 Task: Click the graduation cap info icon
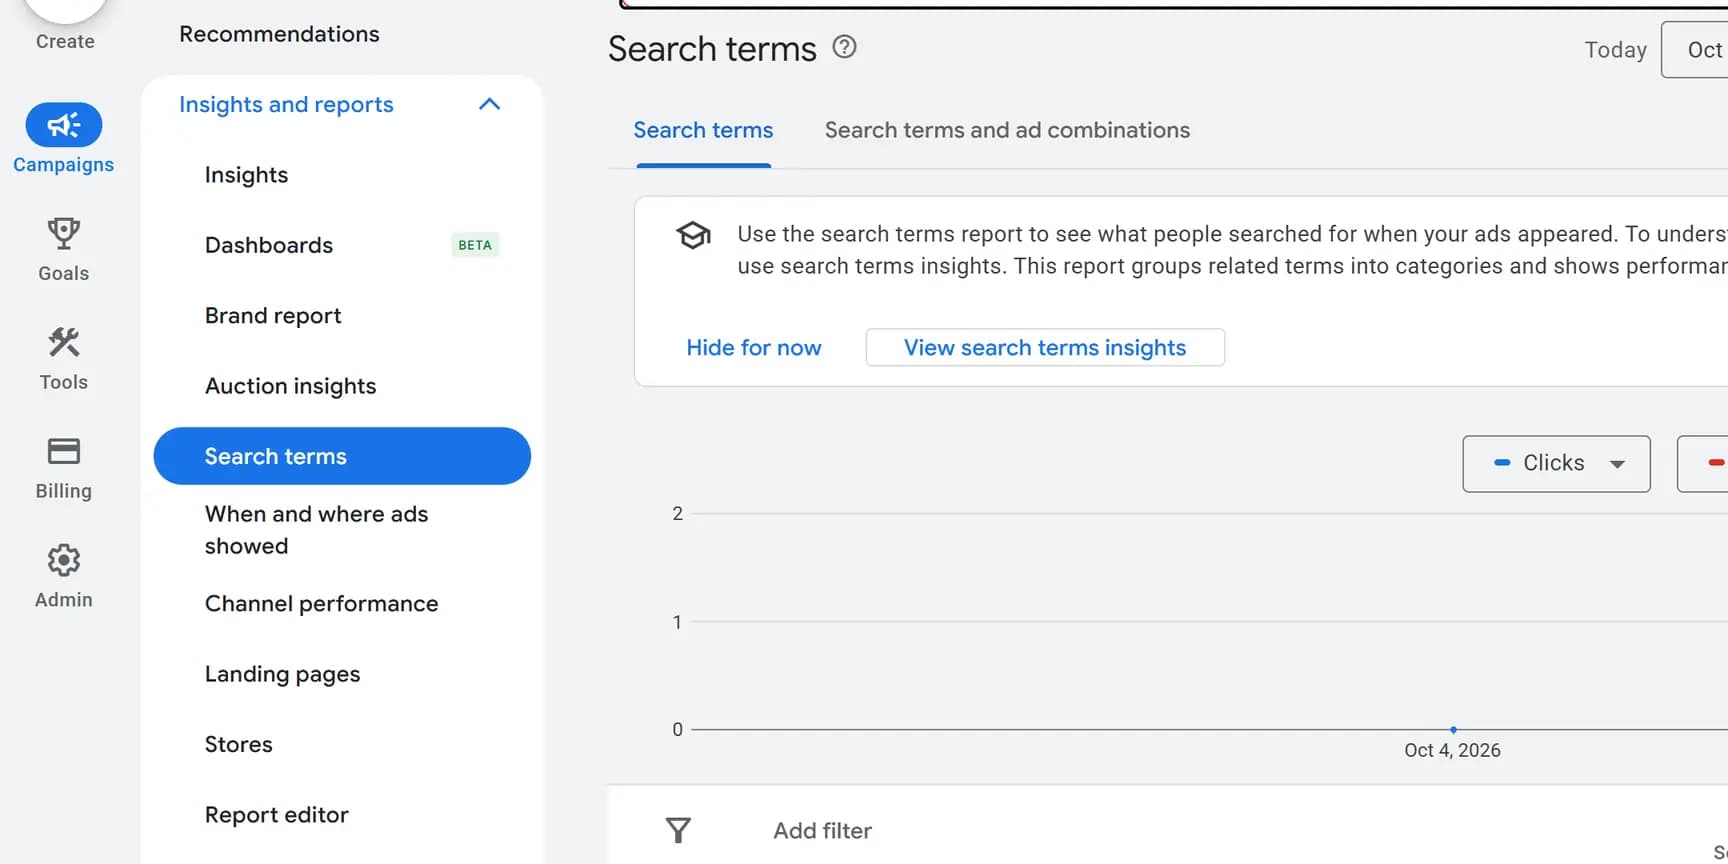click(x=693, y=236)
